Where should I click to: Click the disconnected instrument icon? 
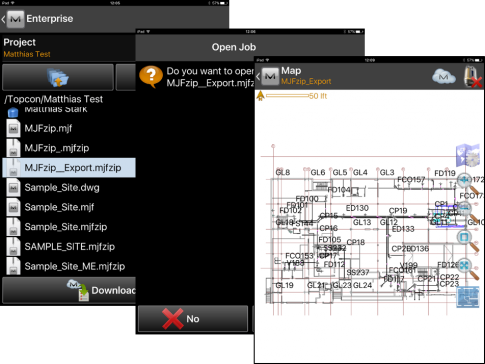coord(473,77)
